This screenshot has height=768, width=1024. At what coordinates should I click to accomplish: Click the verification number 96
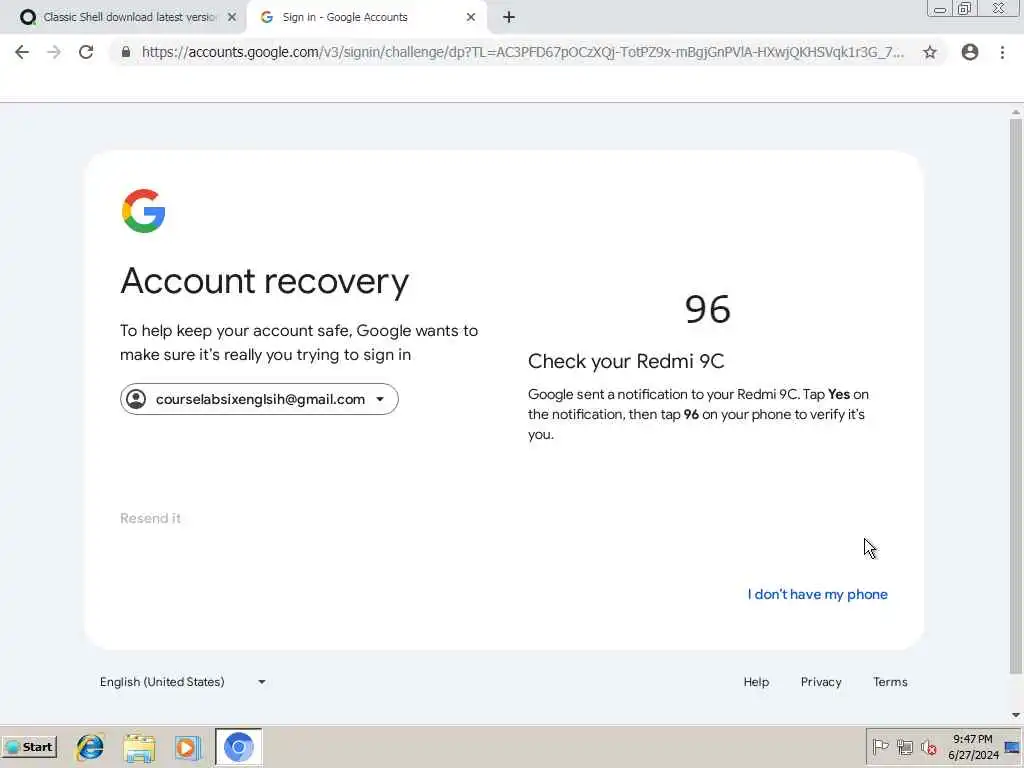(x=707, y=309)
